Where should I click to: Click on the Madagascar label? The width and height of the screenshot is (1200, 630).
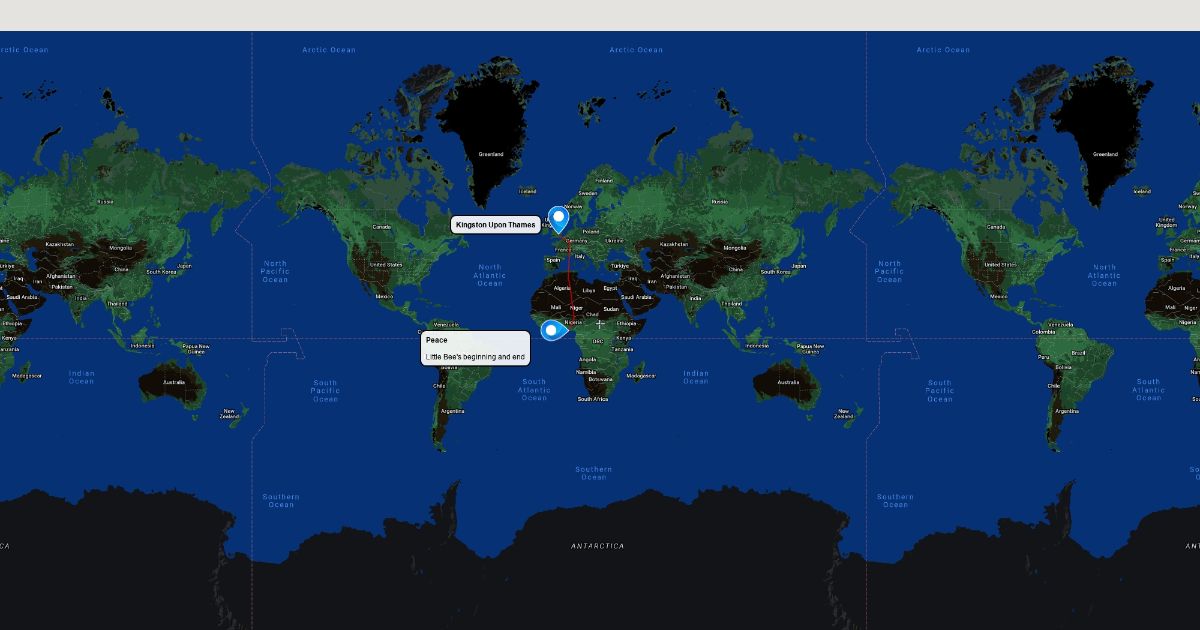(x=641, y=376)
